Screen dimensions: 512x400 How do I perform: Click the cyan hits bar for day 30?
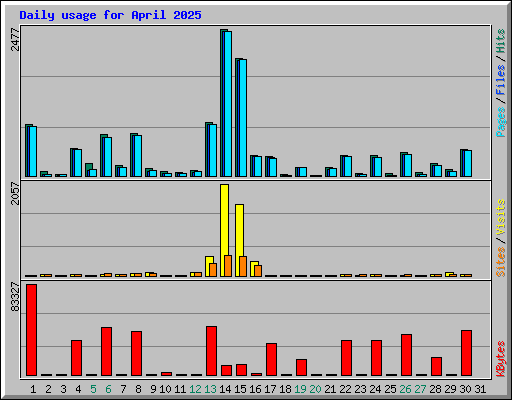[468, 163]
